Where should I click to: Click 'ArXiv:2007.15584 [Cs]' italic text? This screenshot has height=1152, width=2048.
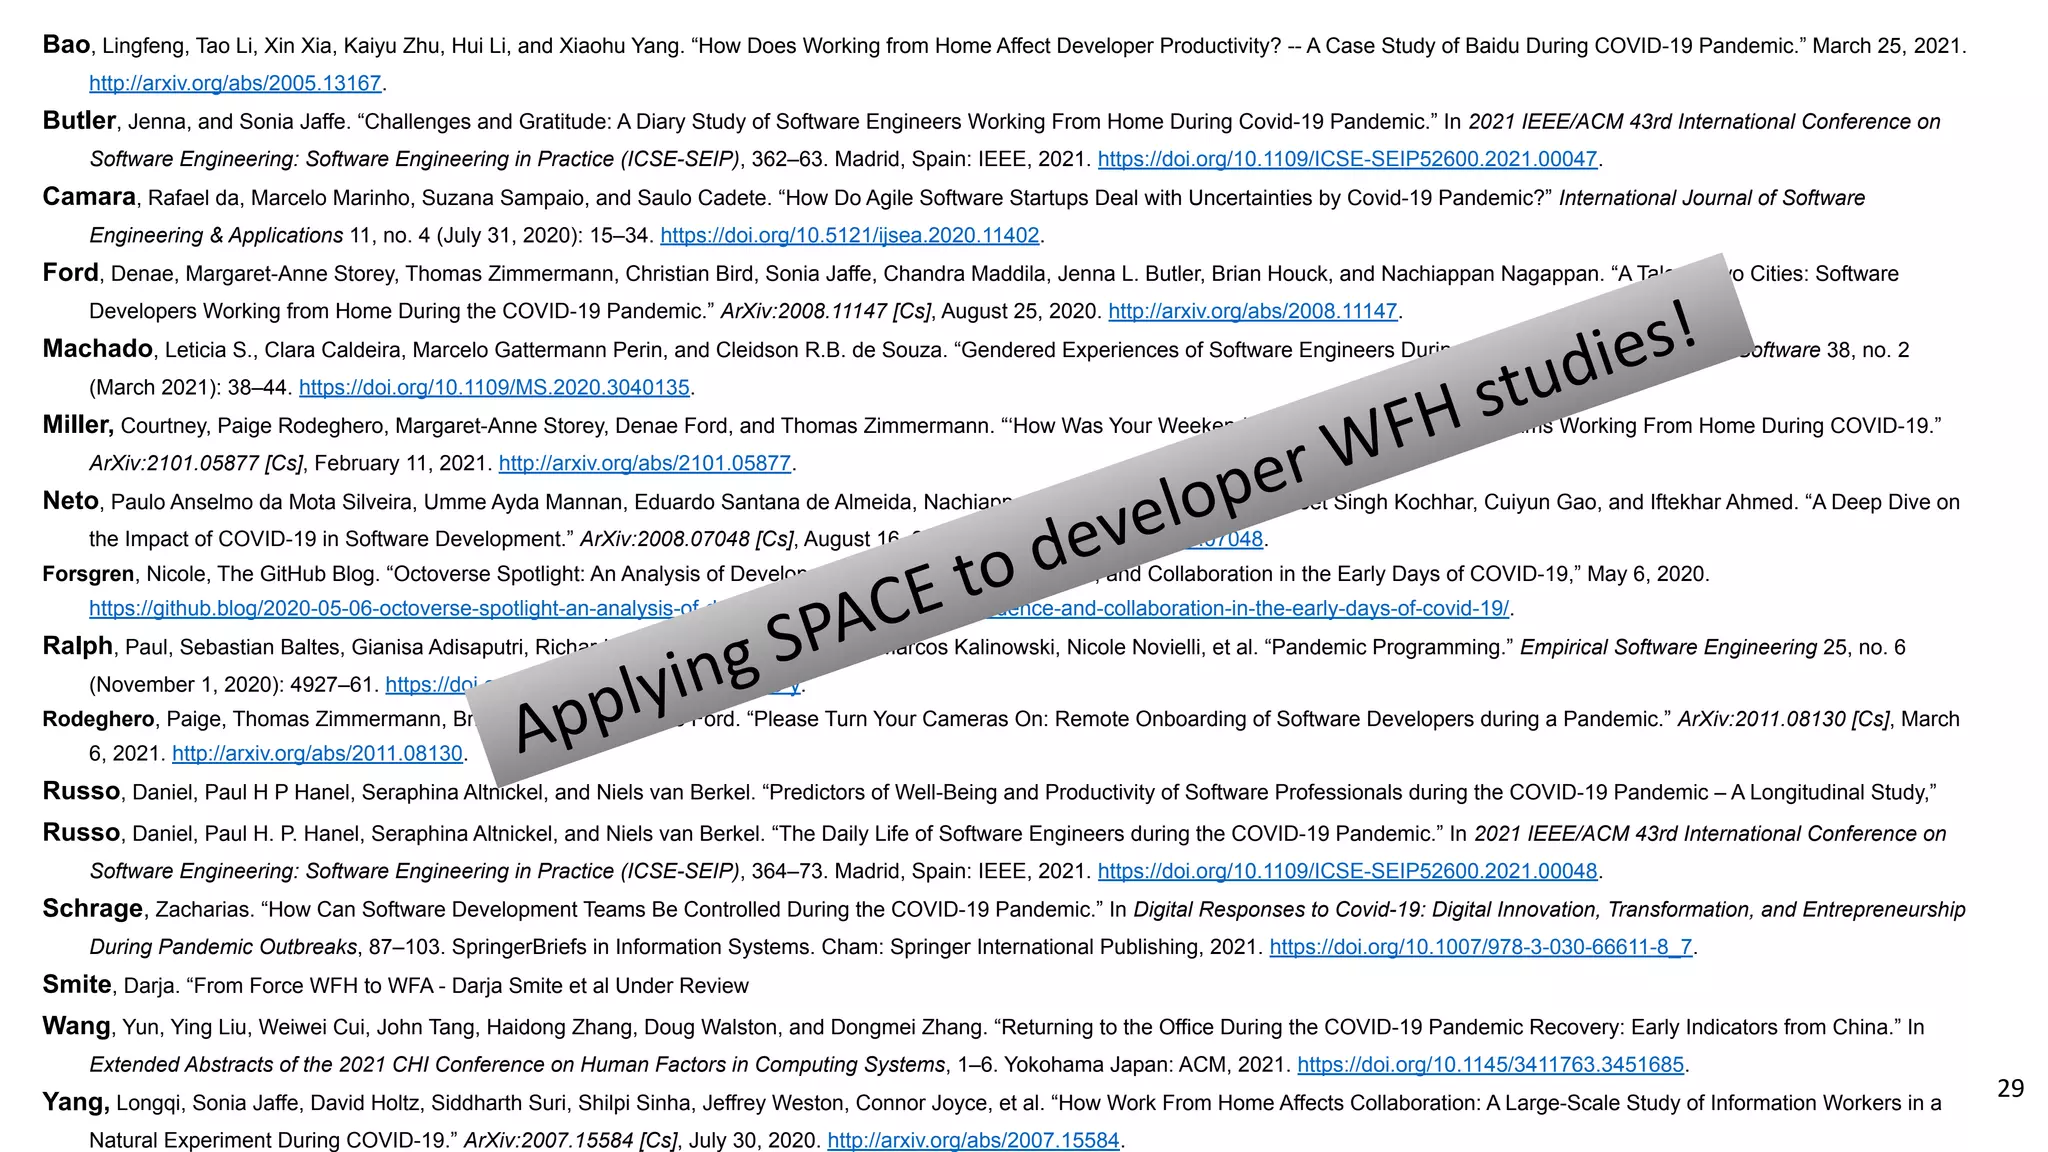point(570,1141)
